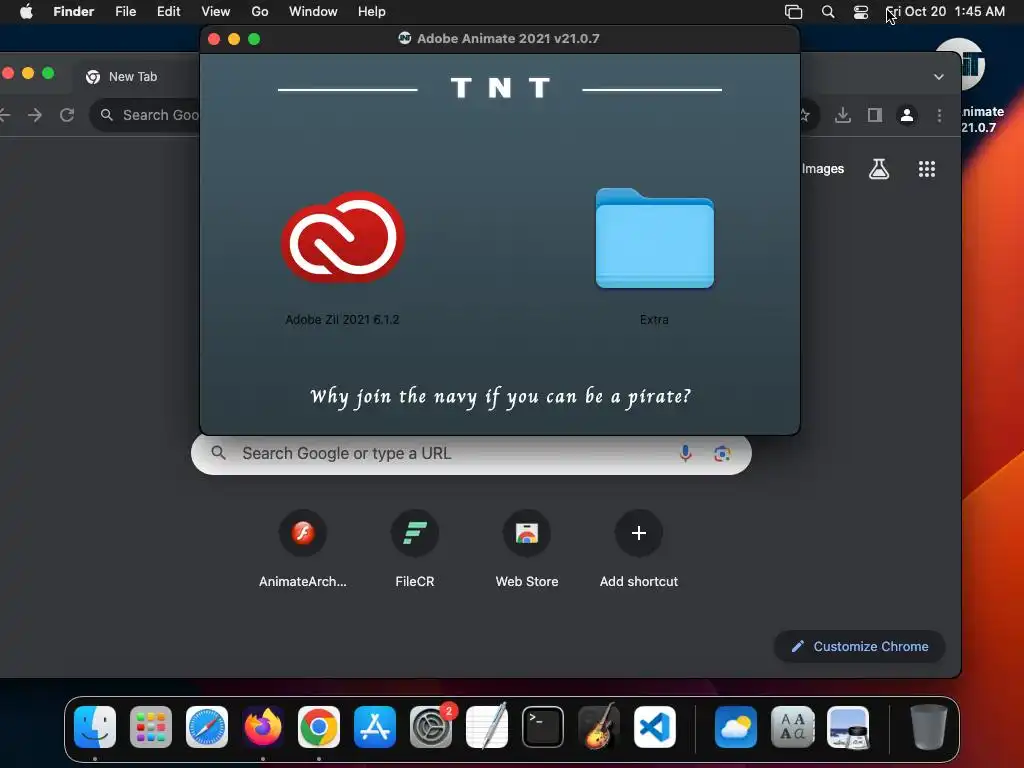The height and width of the screenshot is (768, 1024).
Task: Click the bookmark star in Chrome address bar
Action: [805, 116]
